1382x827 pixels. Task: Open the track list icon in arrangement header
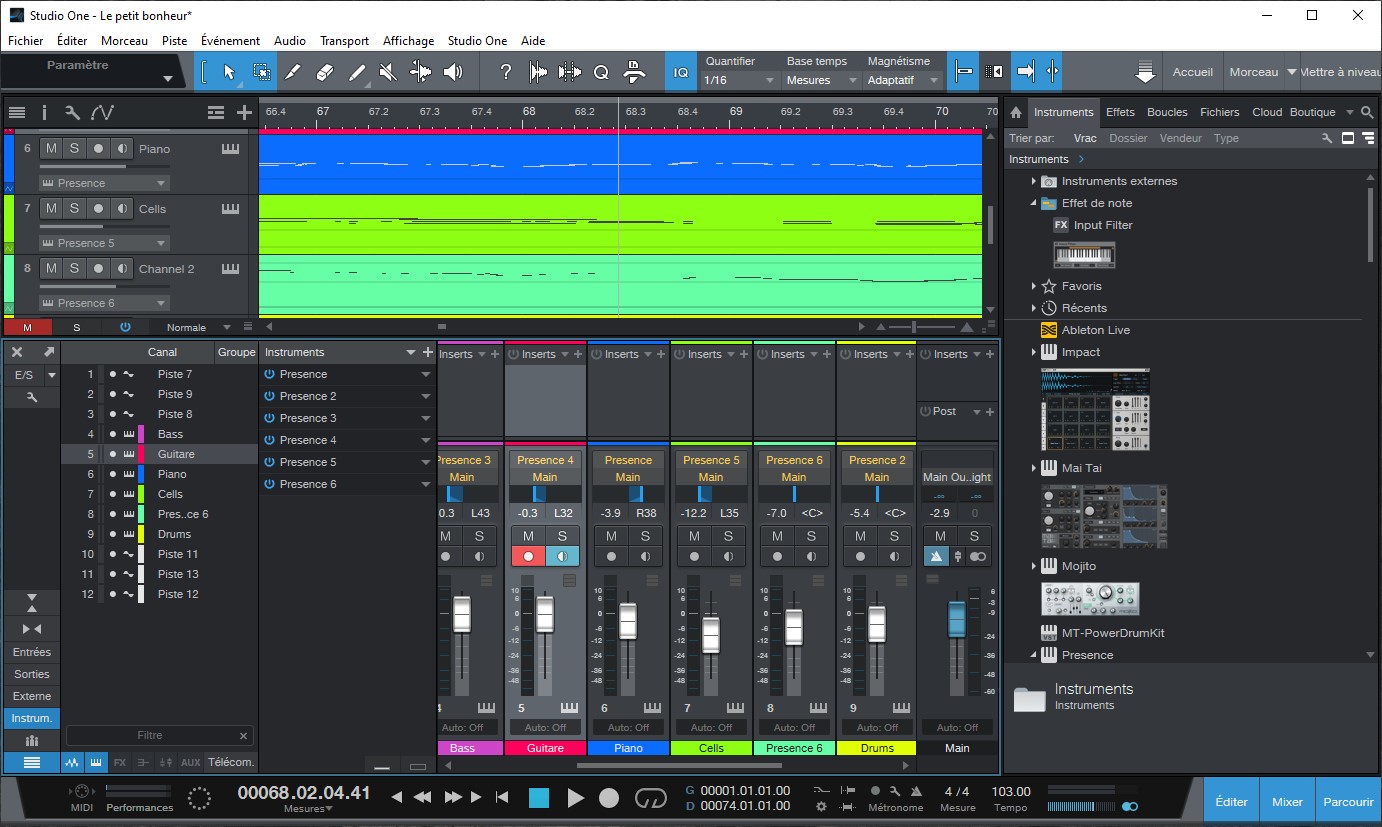click(16, 112)
